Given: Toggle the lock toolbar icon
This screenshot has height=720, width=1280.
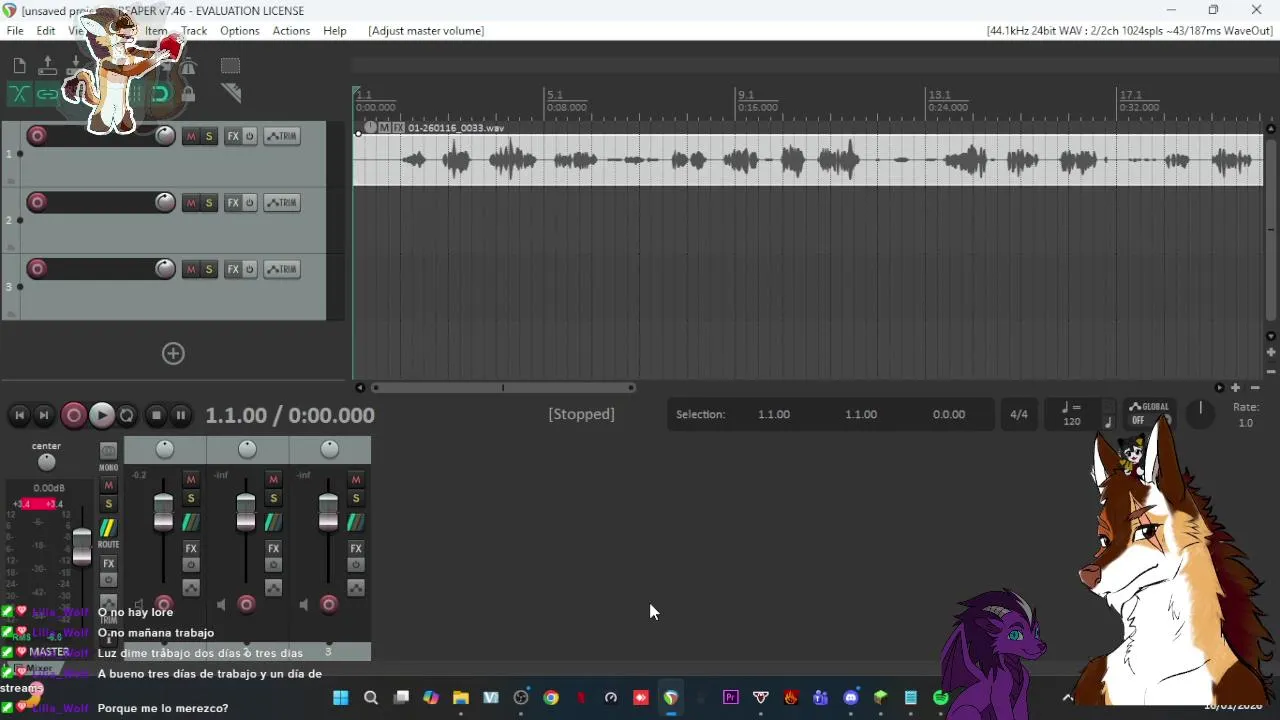Looking at the screenshot, I should click(188, 94).
